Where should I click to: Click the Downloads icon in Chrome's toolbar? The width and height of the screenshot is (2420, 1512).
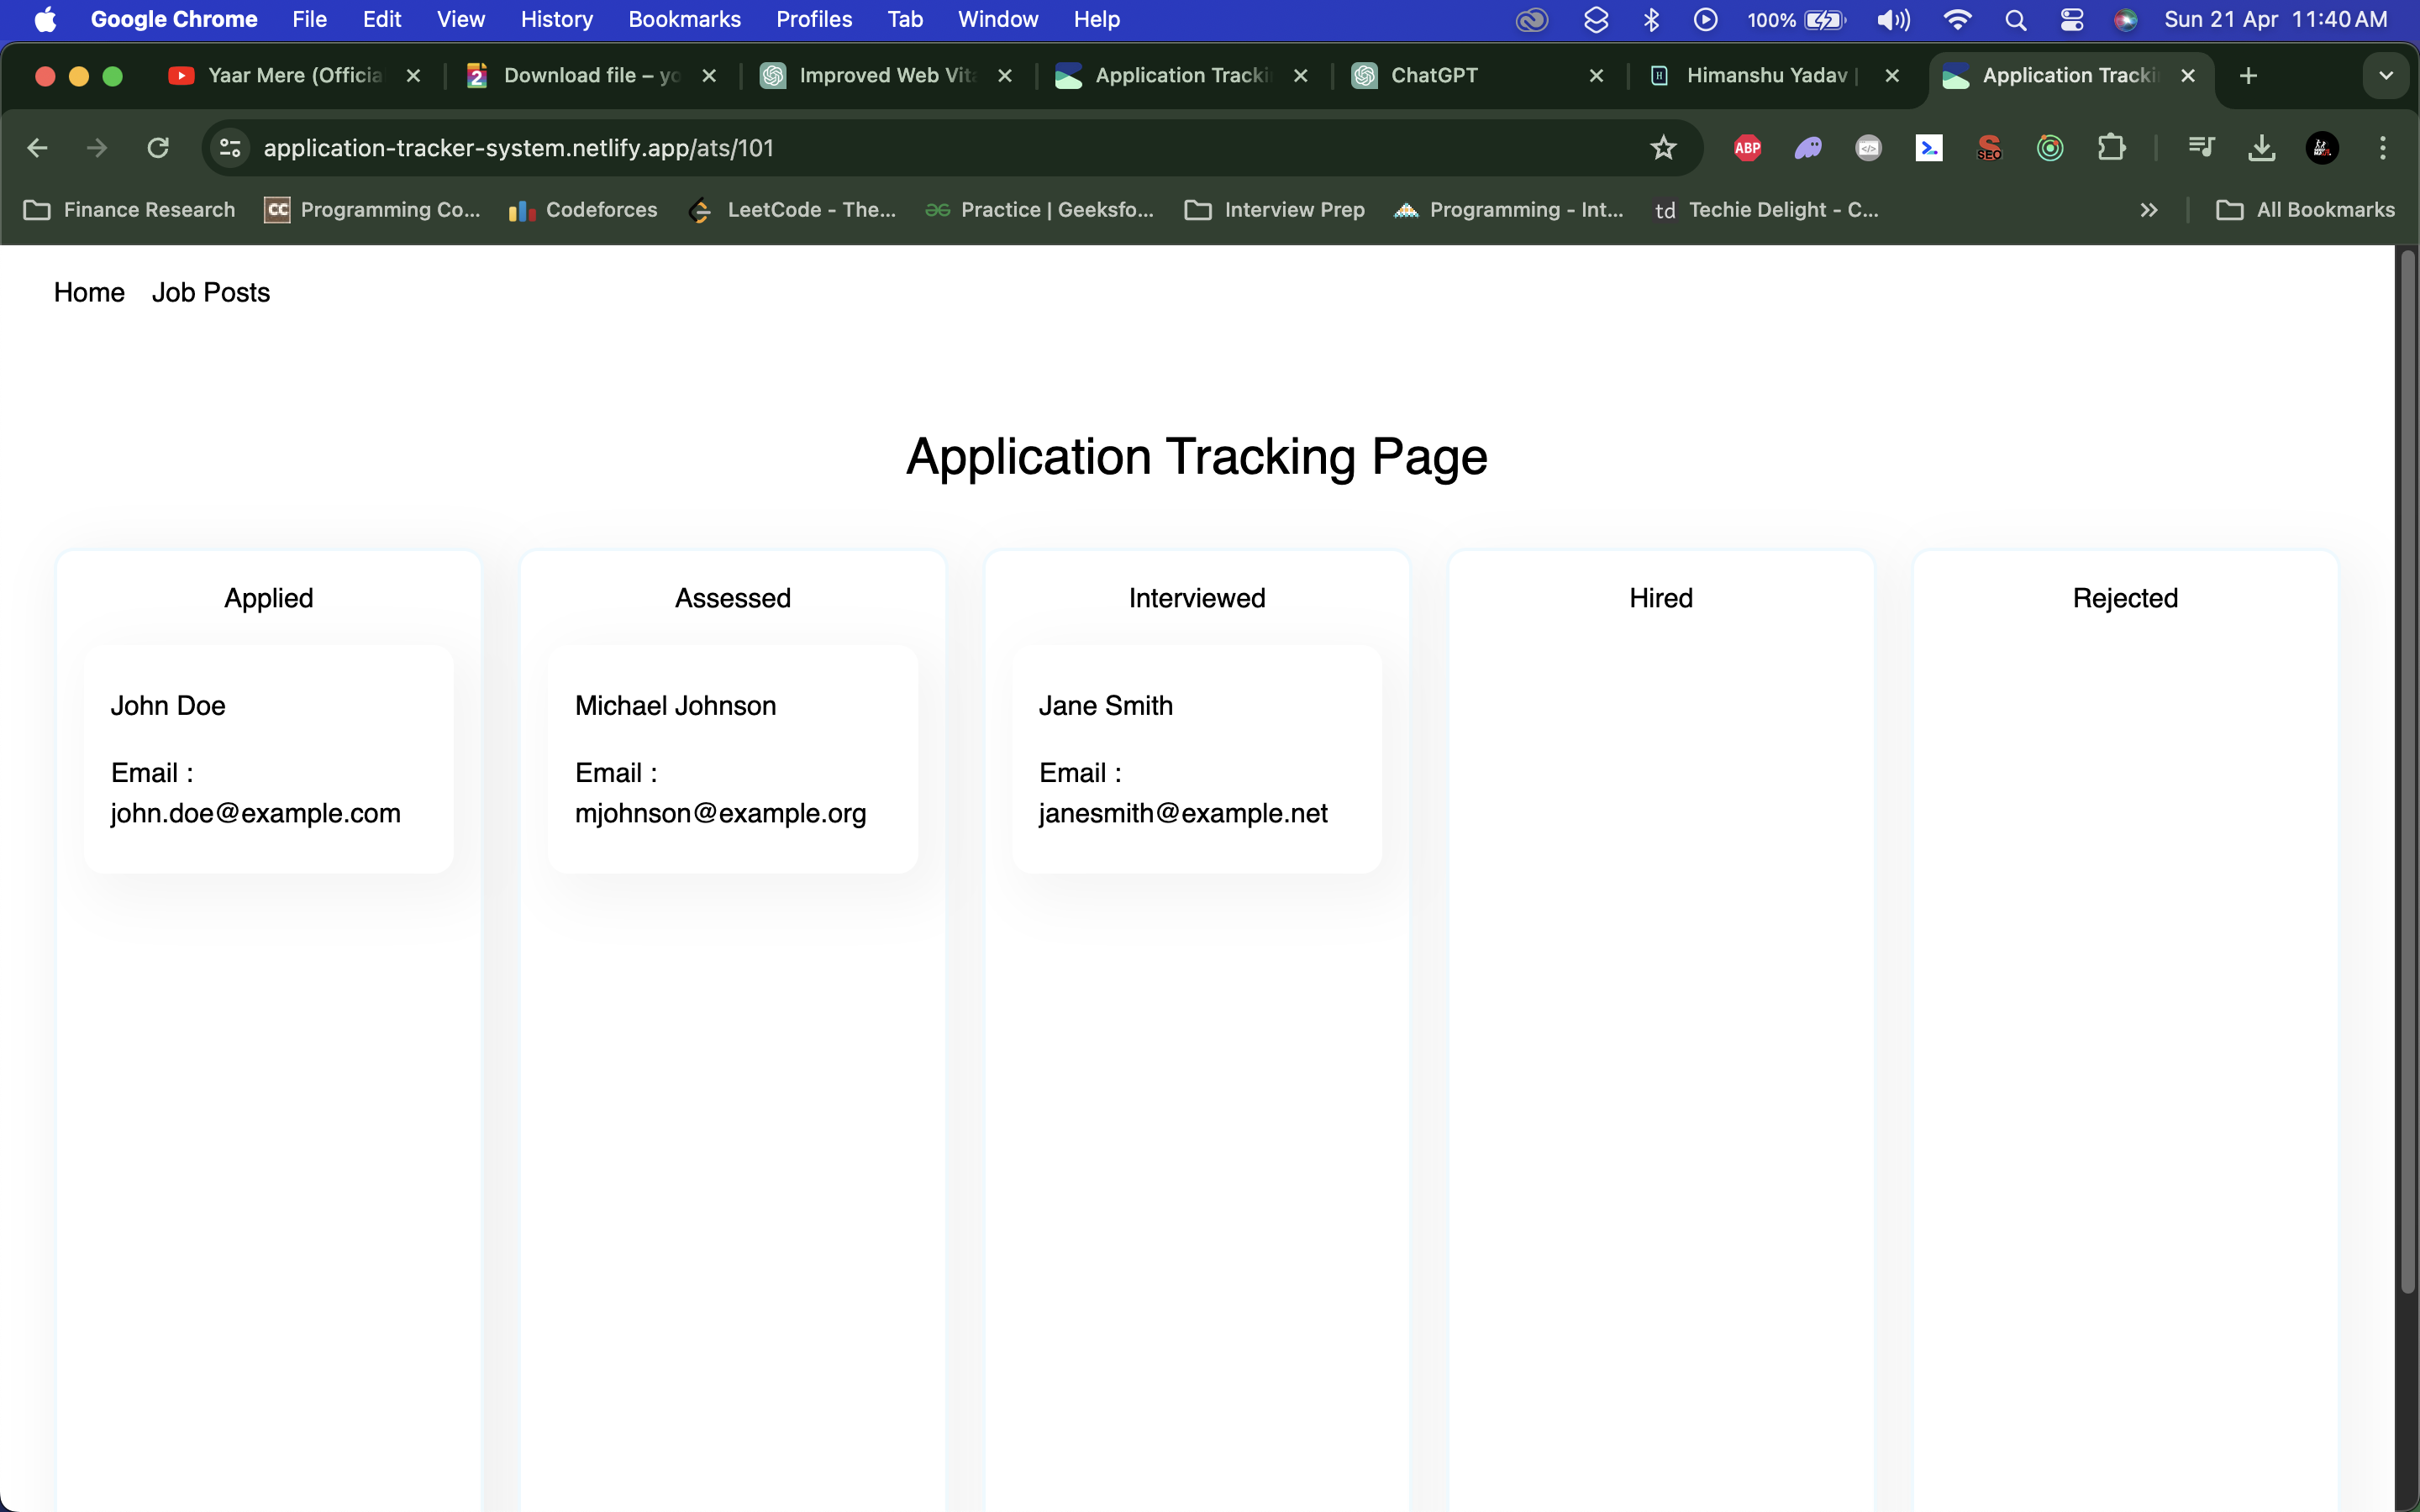pos(2262,147)
